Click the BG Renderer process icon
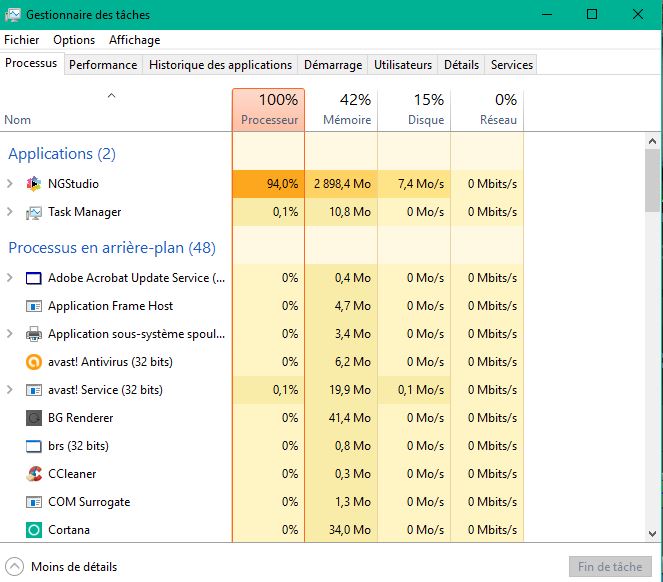The height and width of the screenshot is (582, 663). click(x=33, y=418)
